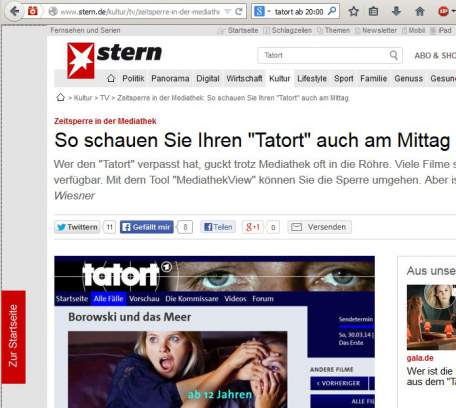Share the article via the Twittern button
The height and width of the screenshot is (408, 456).
[x=77, y=227]
